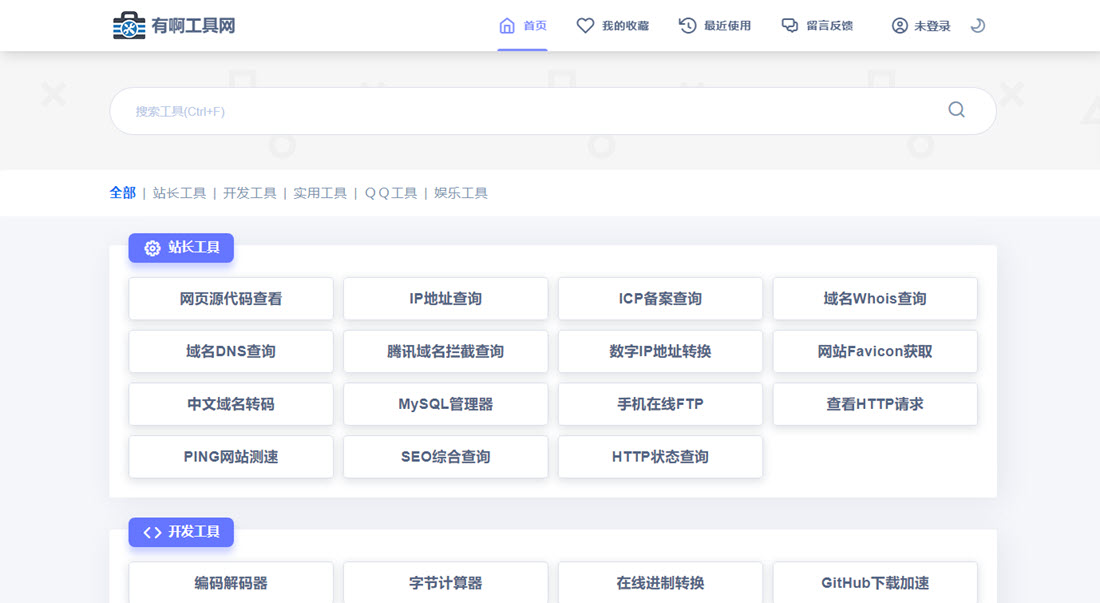Filter by 娱乐工具 category

click(461, 193)
